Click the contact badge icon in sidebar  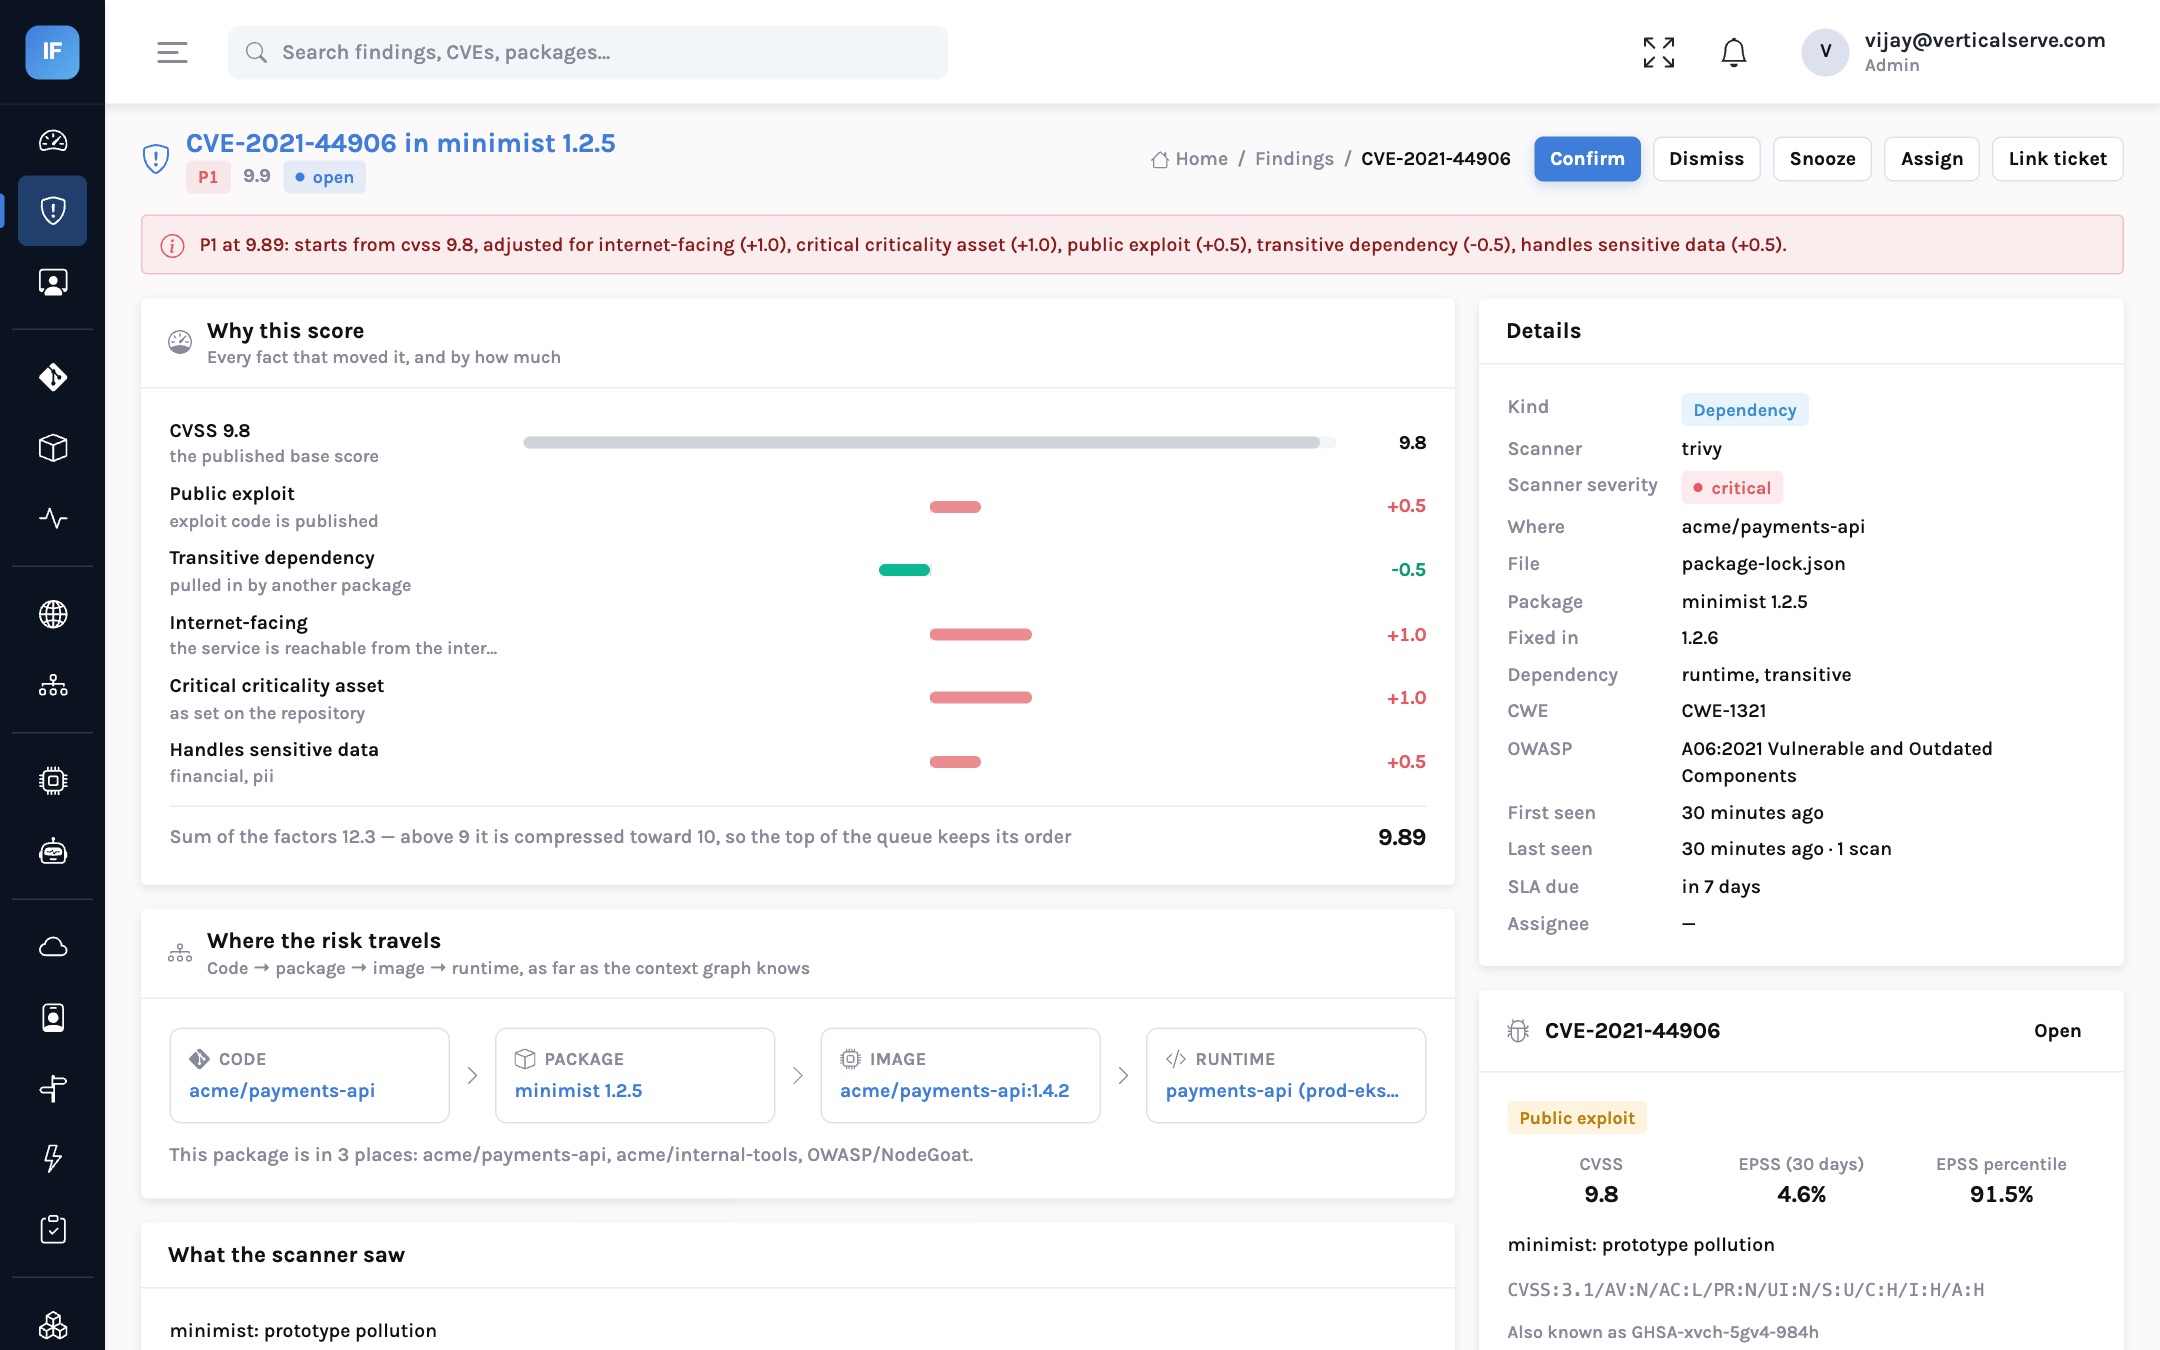coord(53,1018)
